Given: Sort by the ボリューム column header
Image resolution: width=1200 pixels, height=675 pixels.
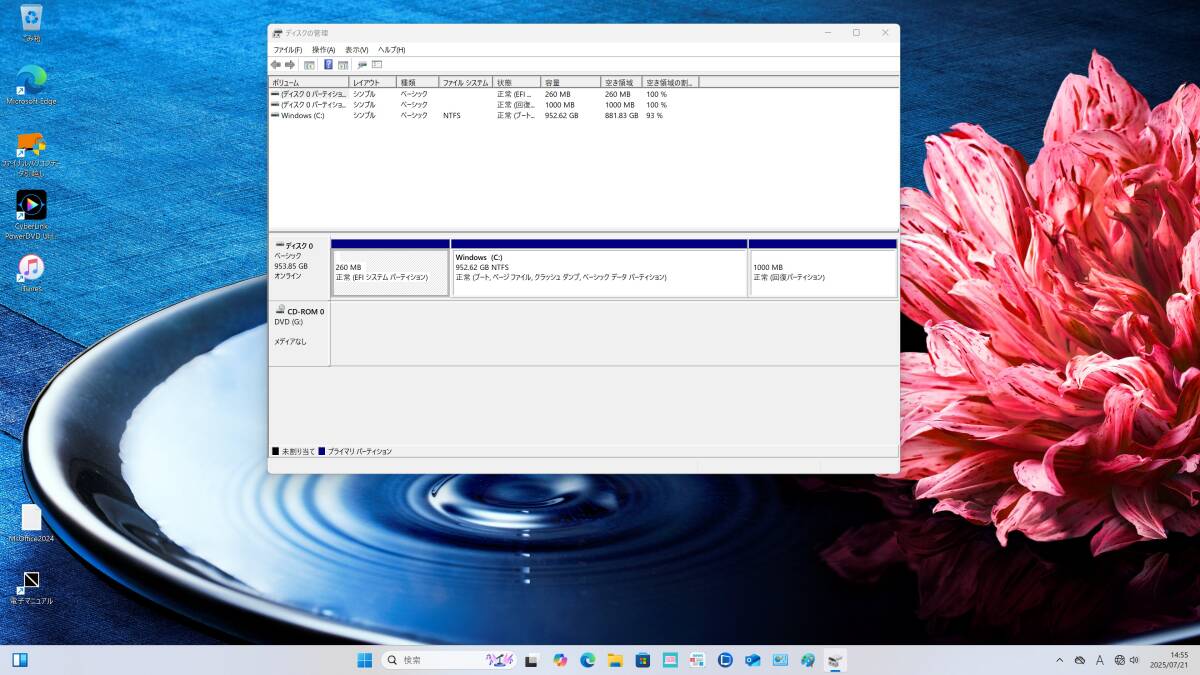Looking at the screenshot, I should pyautogui.click(x=309, y=82).
